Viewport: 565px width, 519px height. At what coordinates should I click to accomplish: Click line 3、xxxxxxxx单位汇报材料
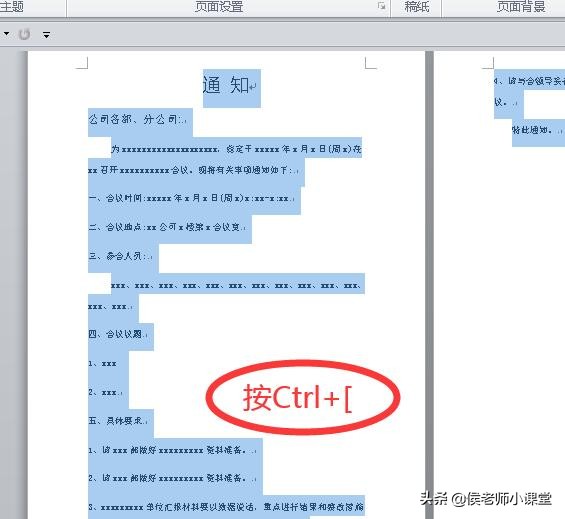226,507
